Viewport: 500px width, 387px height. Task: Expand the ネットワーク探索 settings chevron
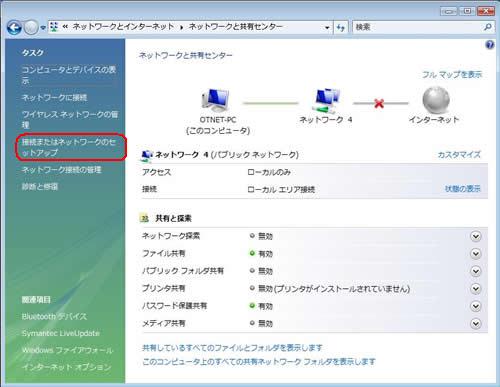[x=476, y=236]
